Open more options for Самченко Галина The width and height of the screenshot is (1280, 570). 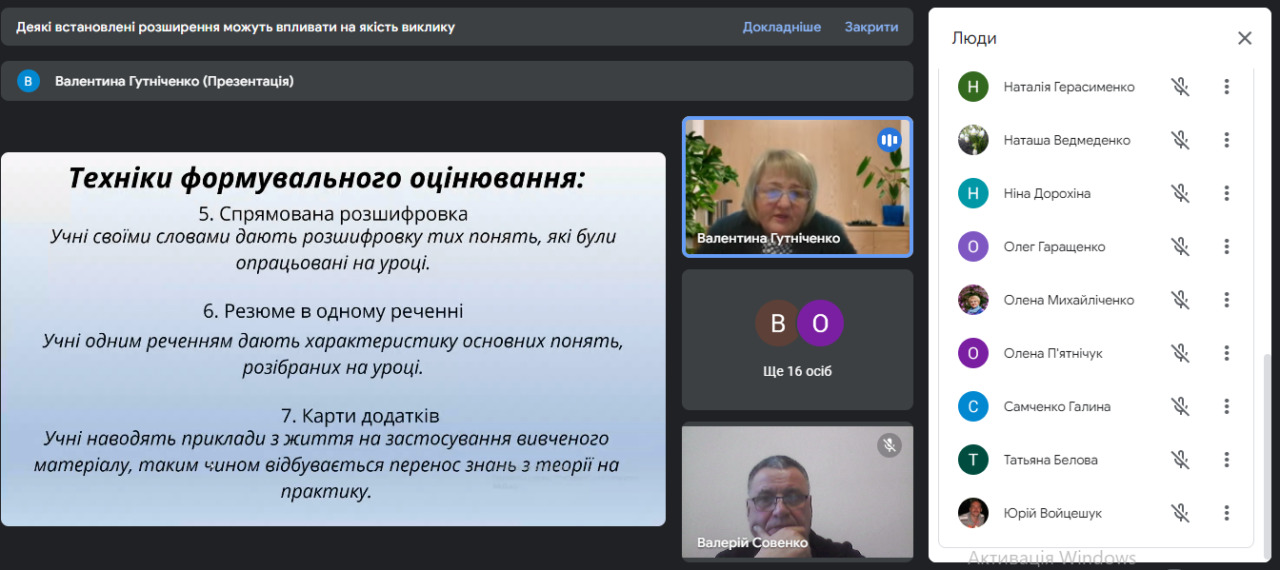point(1226,406)
